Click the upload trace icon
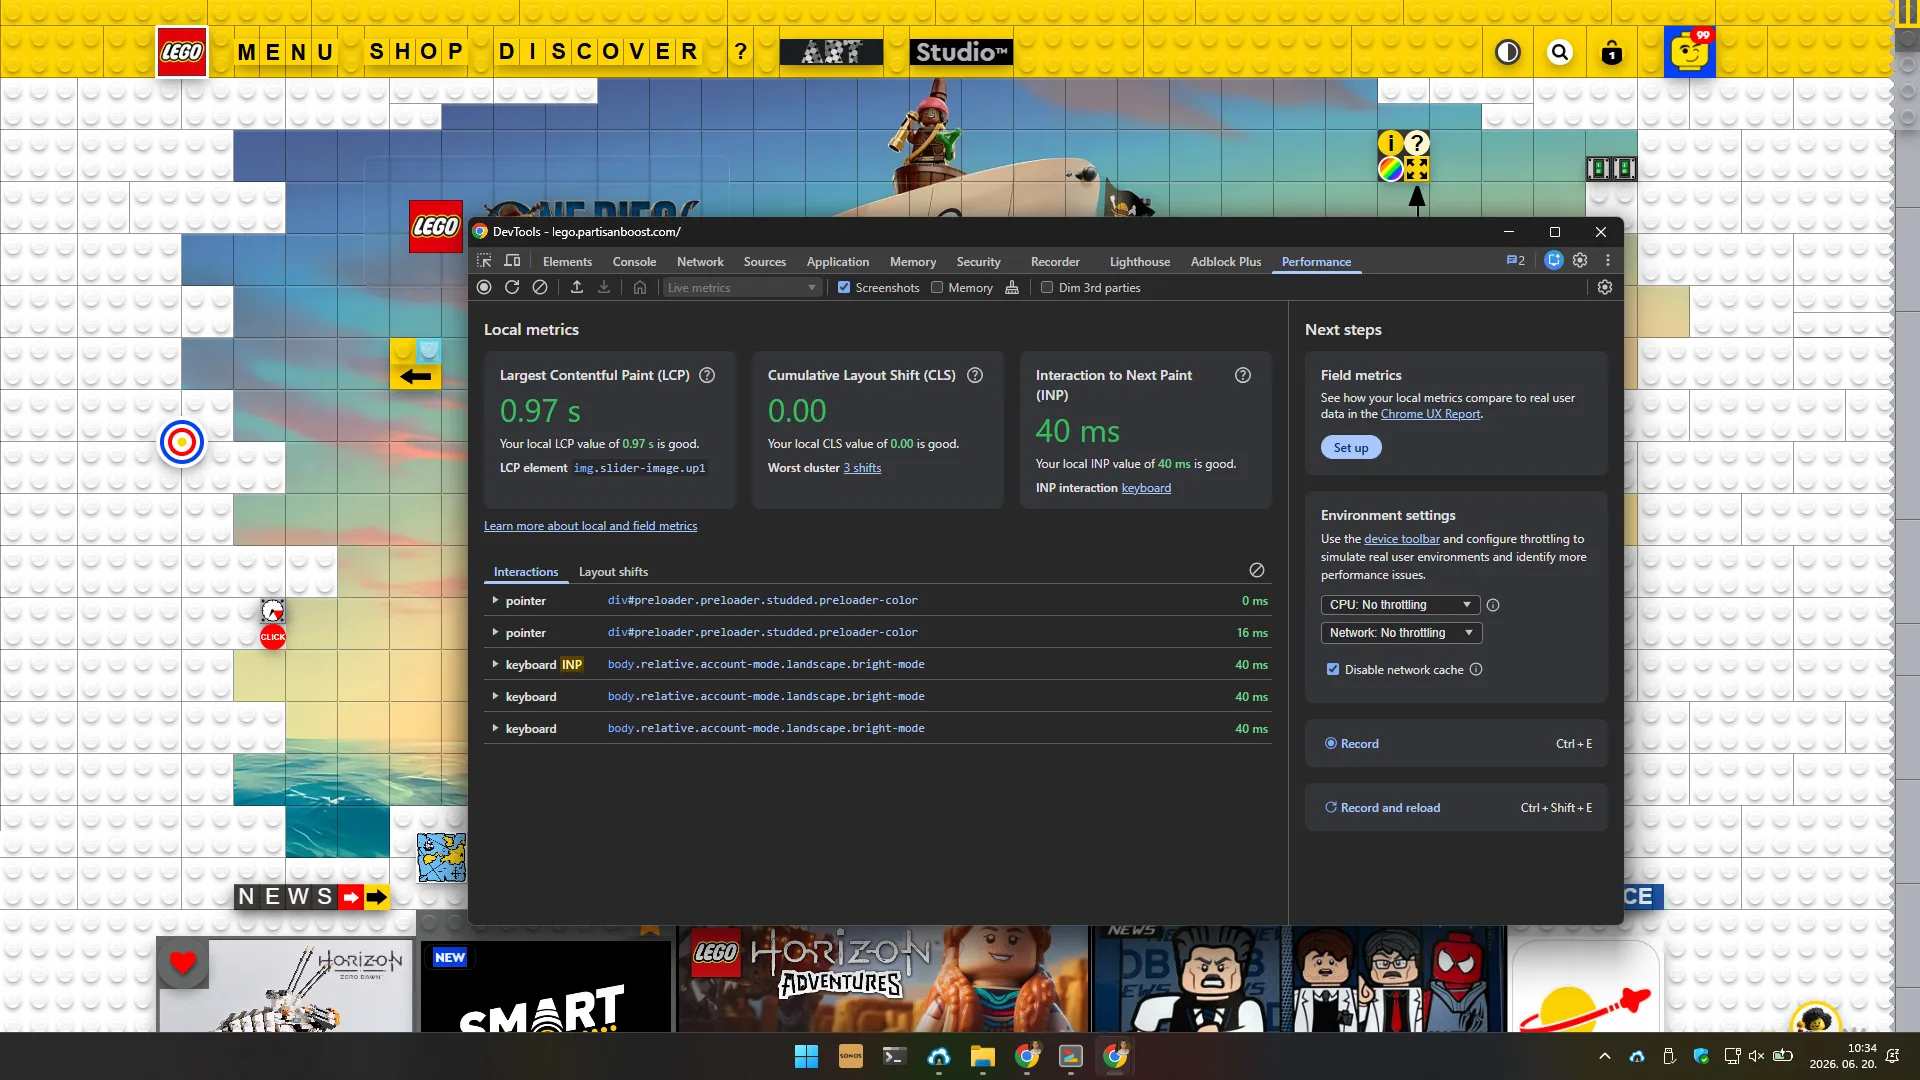Screen dimensions: 1920x1080 pos(577,288)
